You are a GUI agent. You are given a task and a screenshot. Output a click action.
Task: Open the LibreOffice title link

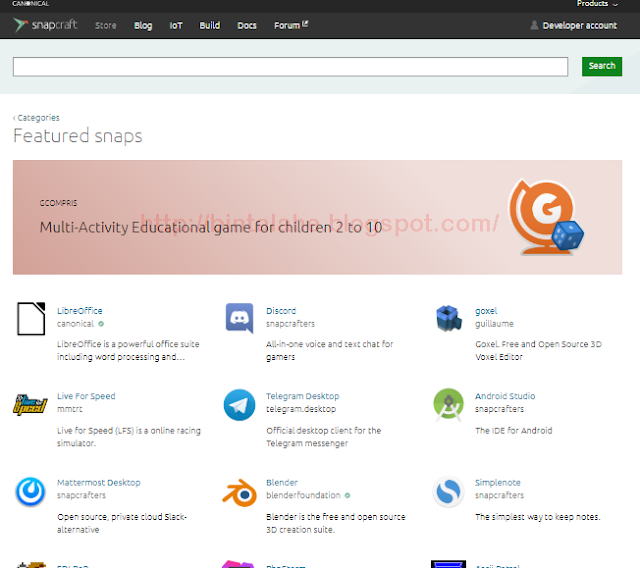(80, 311)
